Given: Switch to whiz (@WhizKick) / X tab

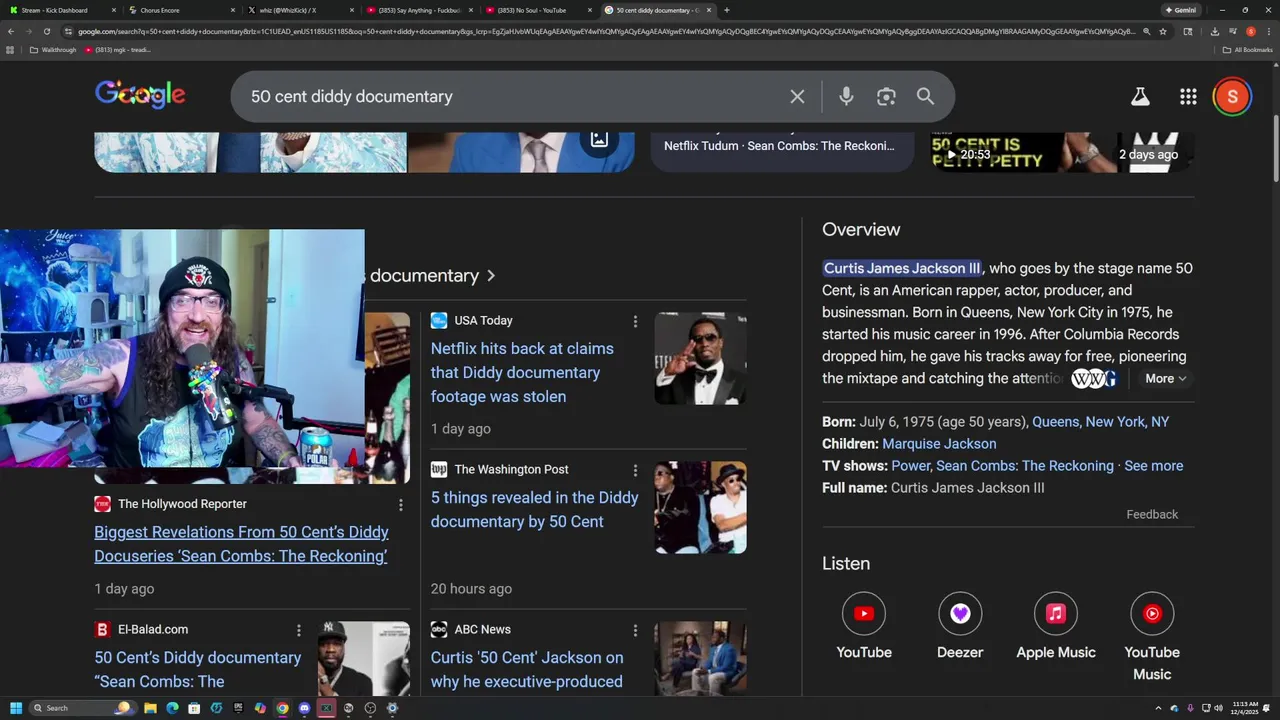Looking at the screenshot, I should point(298,10).
